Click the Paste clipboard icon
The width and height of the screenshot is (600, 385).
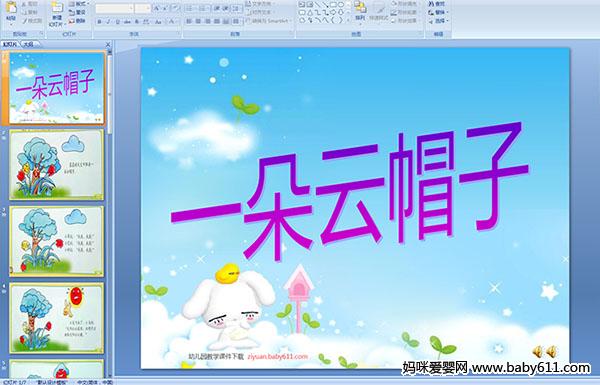point(11,8)
